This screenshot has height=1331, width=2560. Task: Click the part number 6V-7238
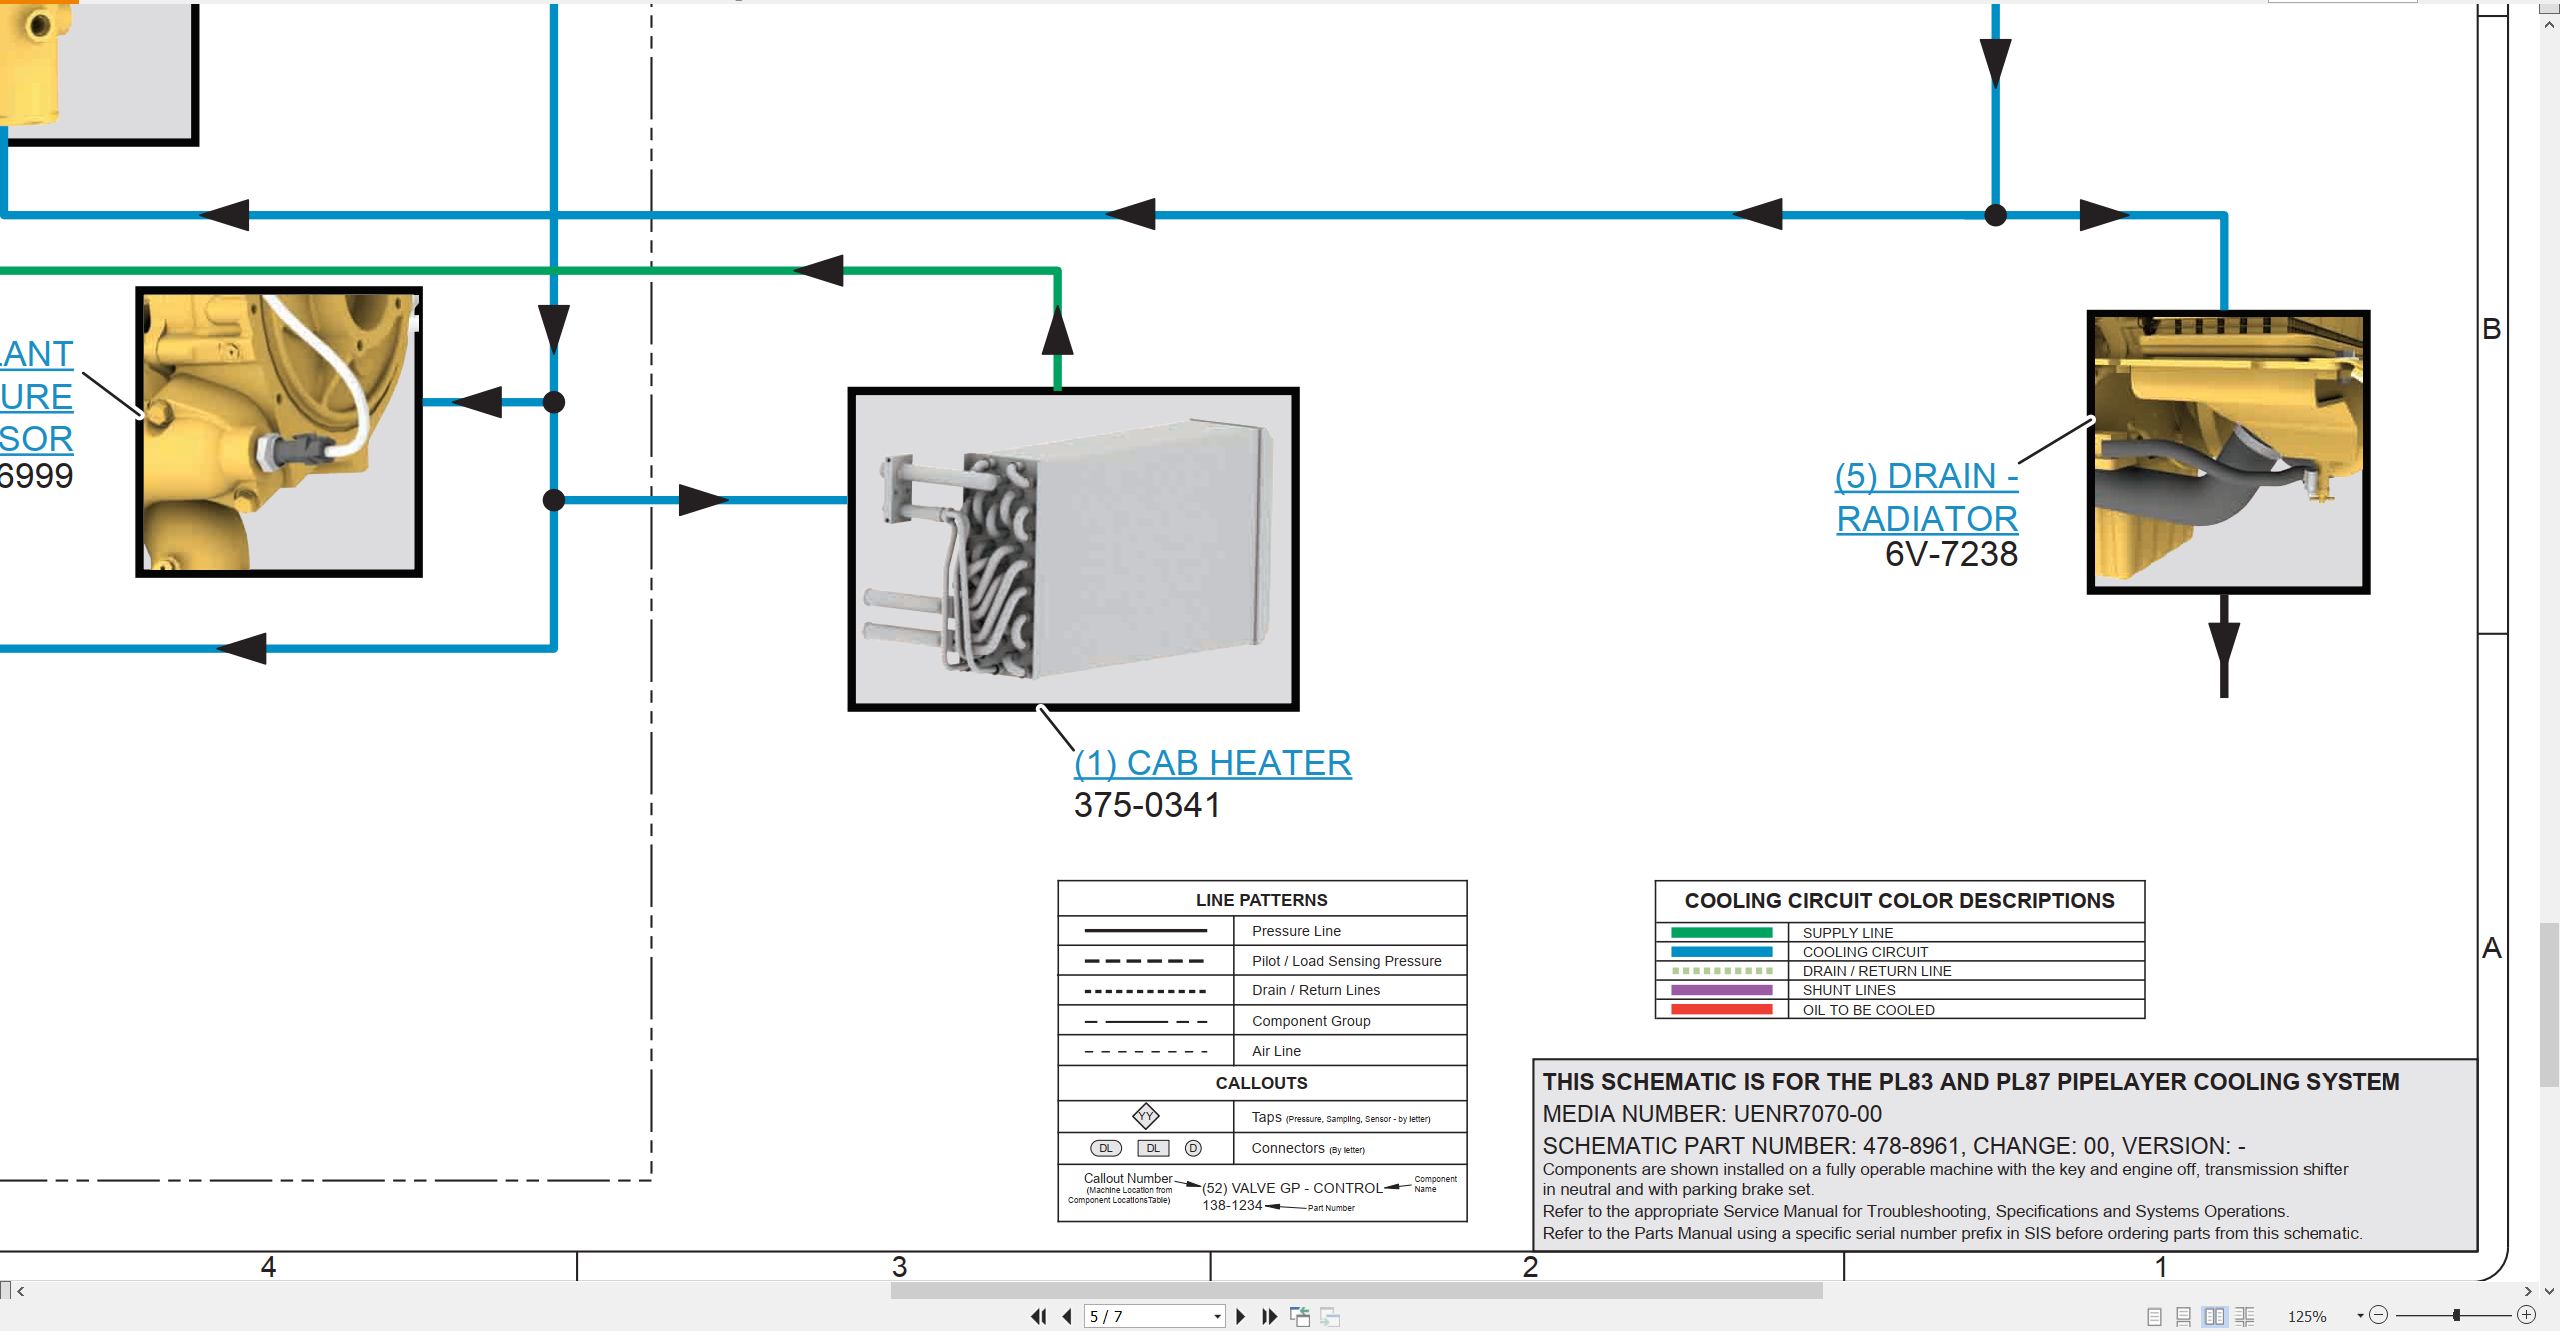(1951, 554)
